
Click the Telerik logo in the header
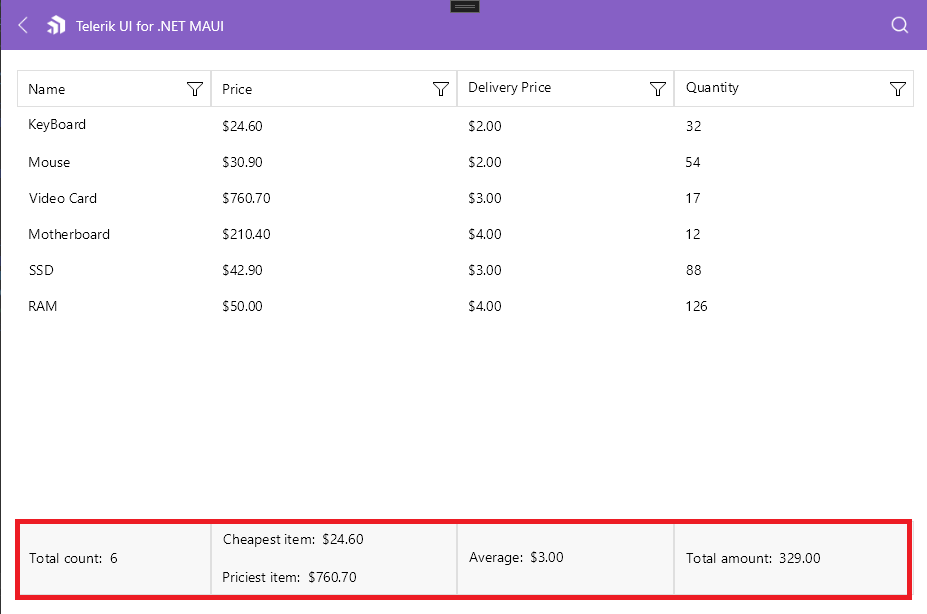tap(56, 25)
